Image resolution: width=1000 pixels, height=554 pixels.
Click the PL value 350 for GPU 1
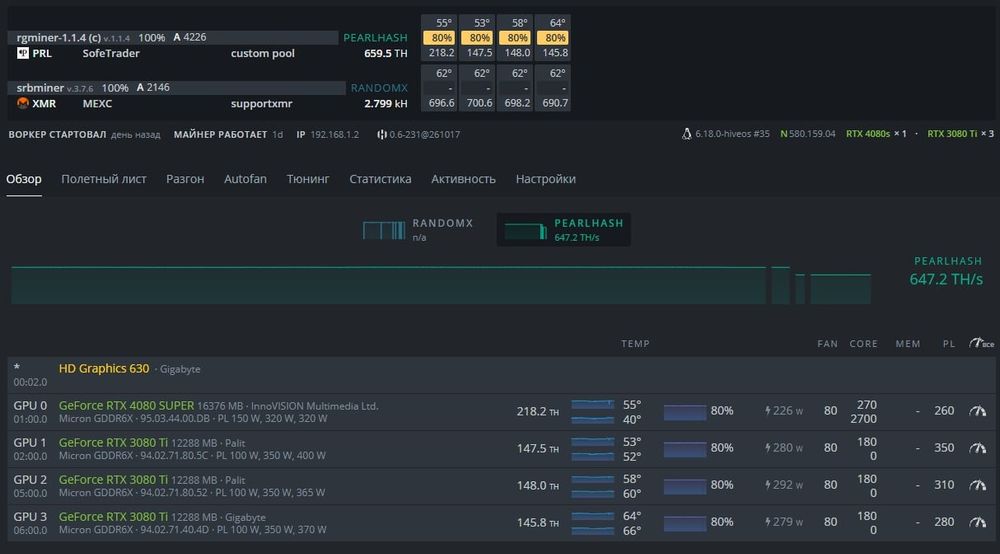[944, 448]
